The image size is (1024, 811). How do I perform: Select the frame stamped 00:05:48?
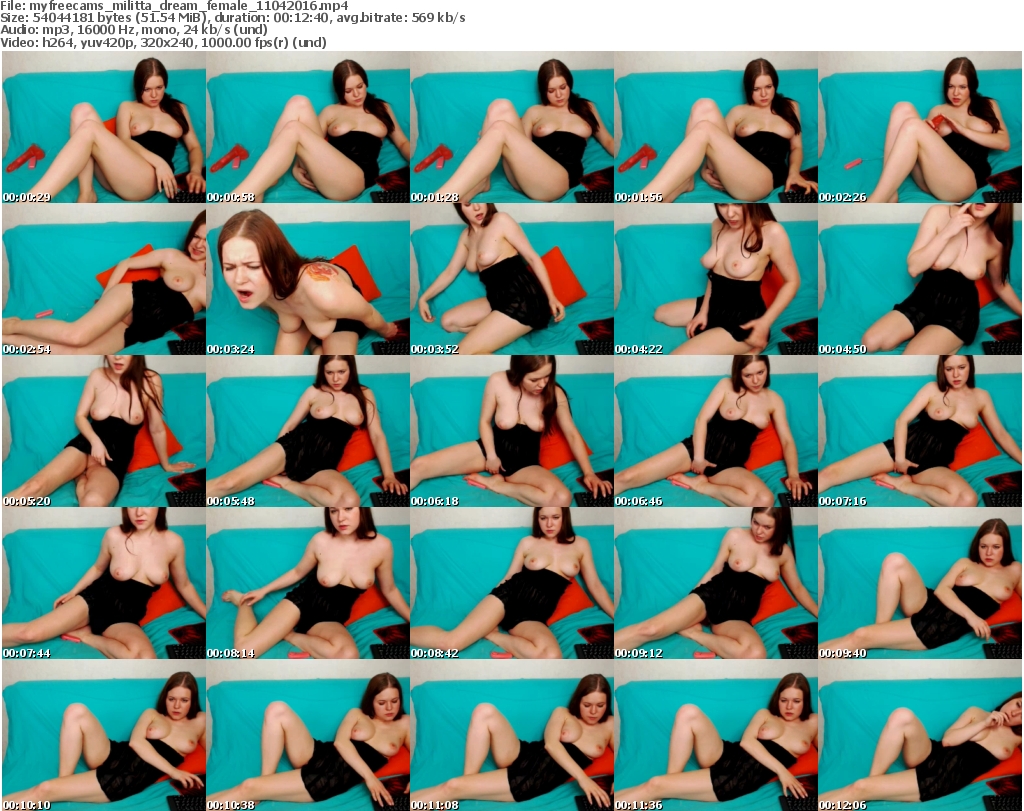point(308,431)
